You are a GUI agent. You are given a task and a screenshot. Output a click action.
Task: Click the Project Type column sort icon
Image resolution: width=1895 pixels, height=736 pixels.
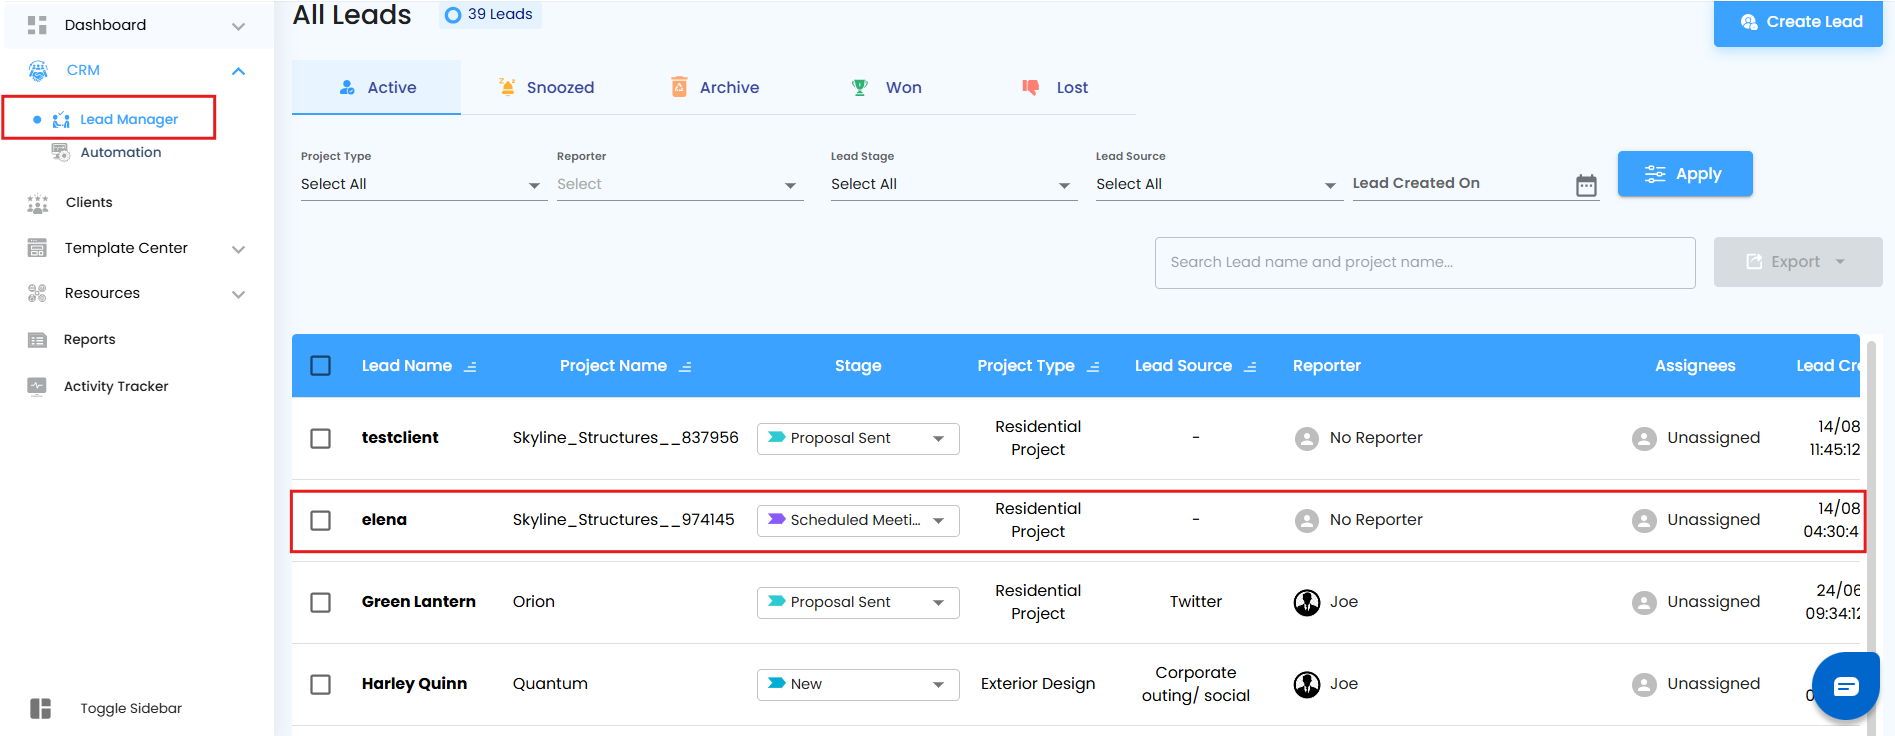pyautogui.click(x=1093, y=367)
